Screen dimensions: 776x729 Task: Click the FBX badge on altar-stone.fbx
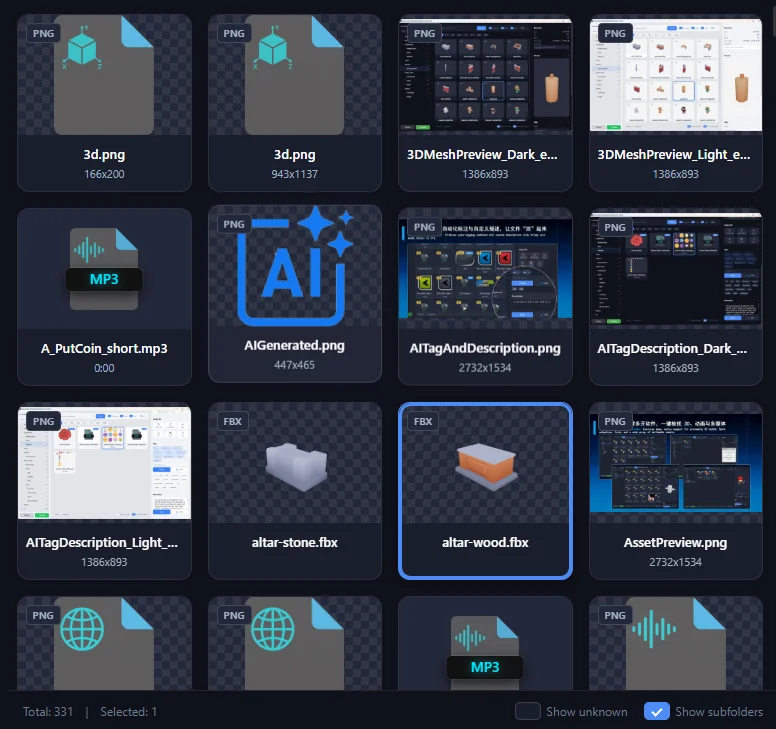(233, 422)
